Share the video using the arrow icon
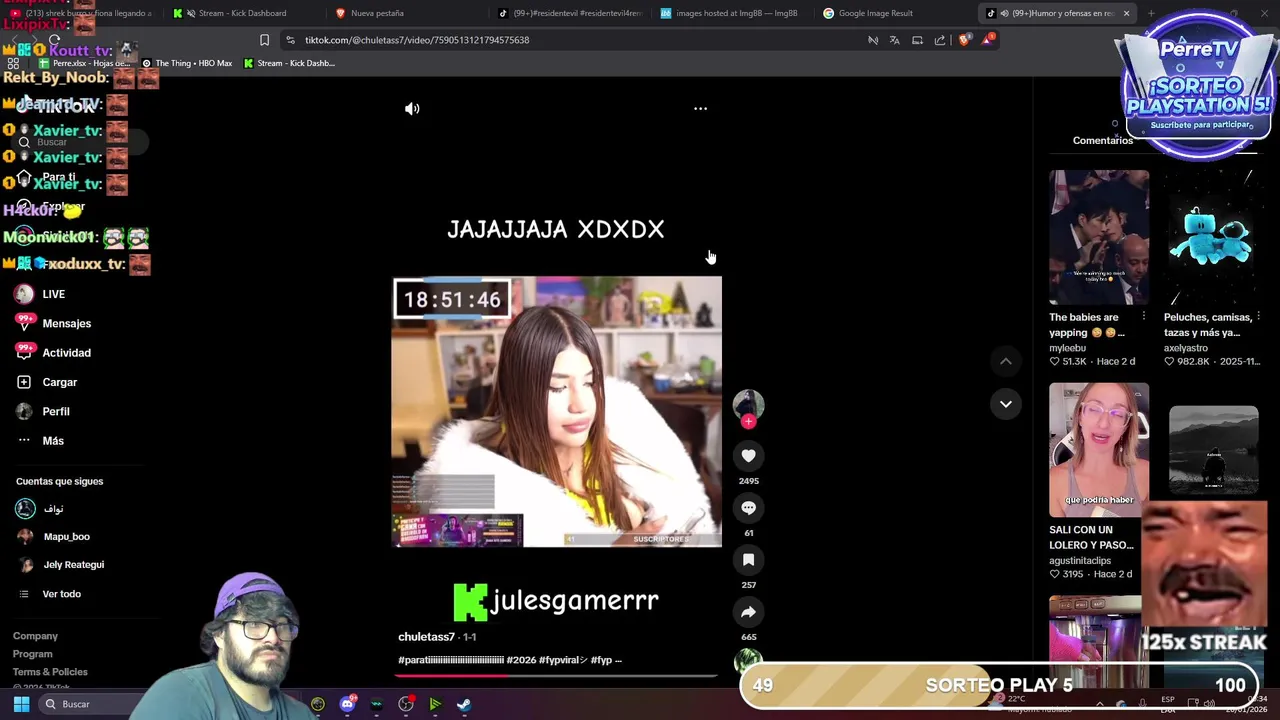Viewport: 1280px width, 720px height. click(x=748, y=612)
